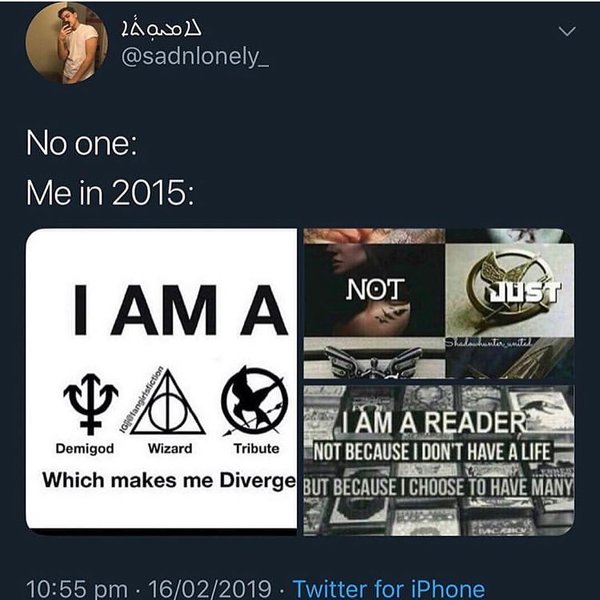Open the Twitter for iPhone link

[x=389, y=588]
